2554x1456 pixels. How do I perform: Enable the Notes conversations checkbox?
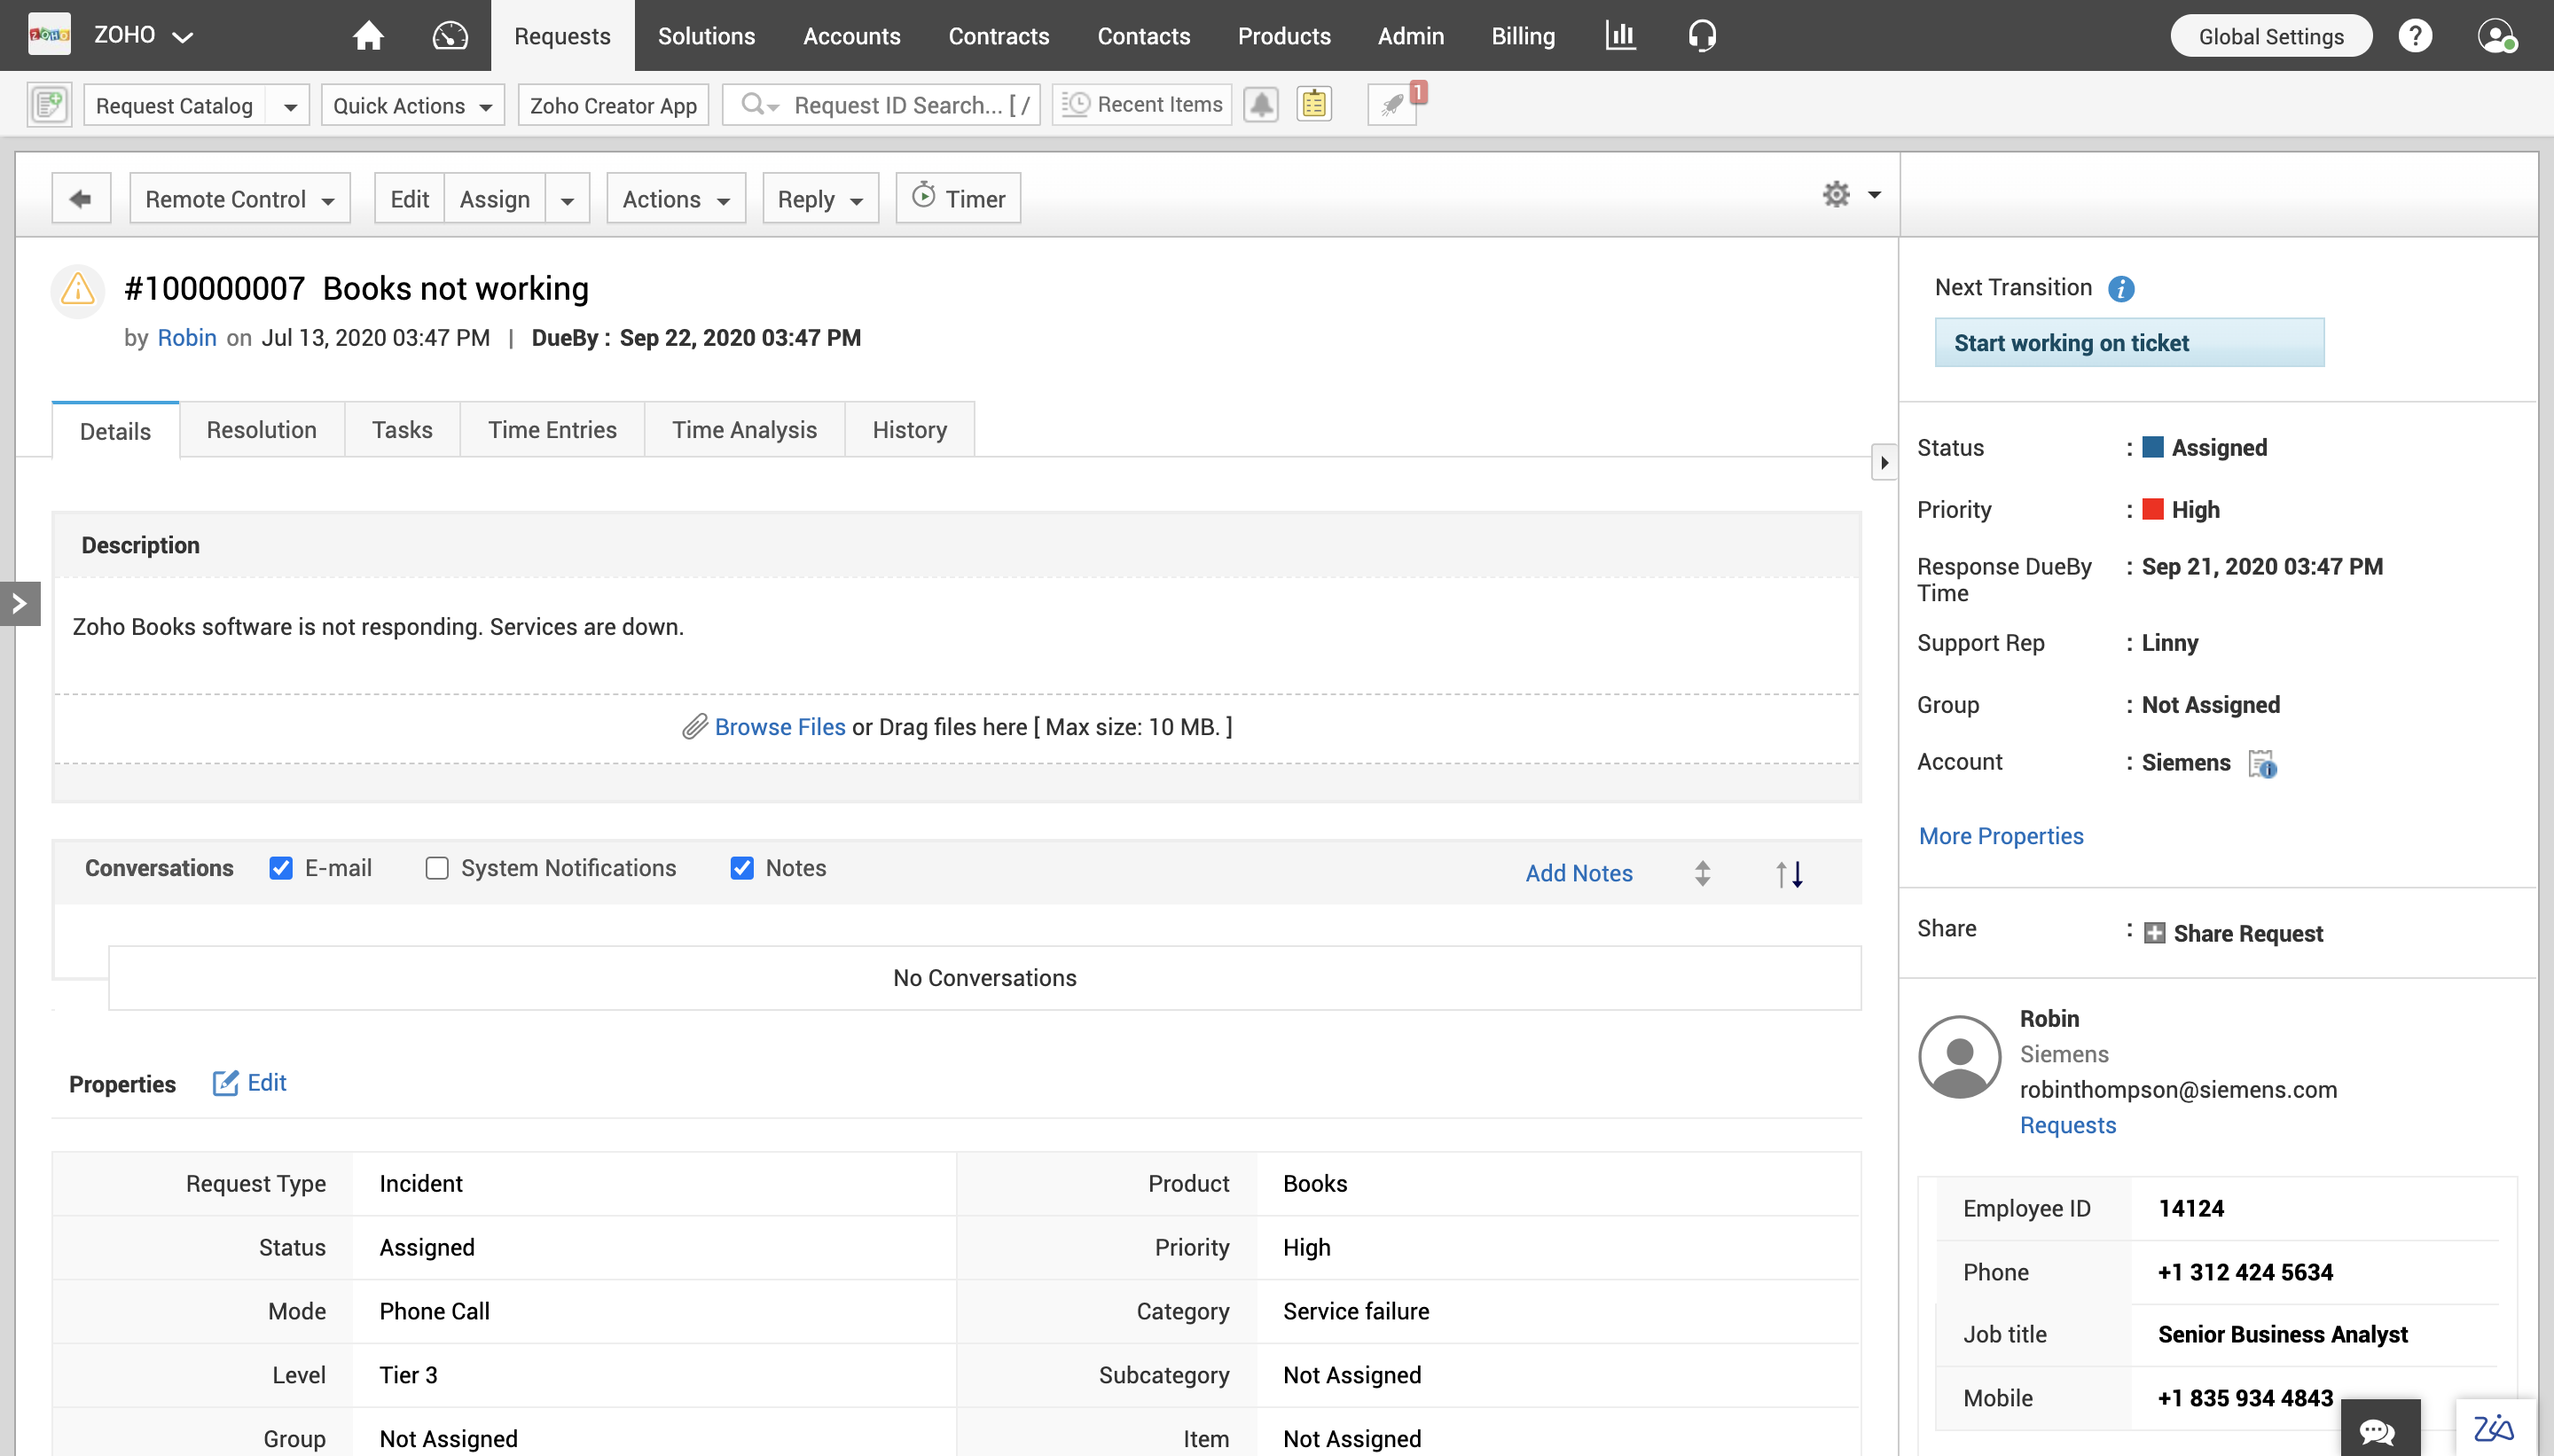tap(739, 866)
